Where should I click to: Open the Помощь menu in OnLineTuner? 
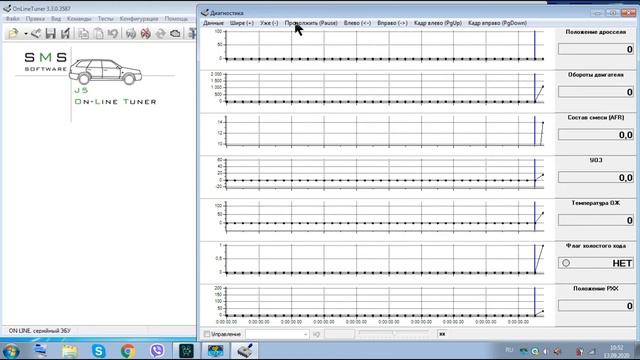click(176, 19)
